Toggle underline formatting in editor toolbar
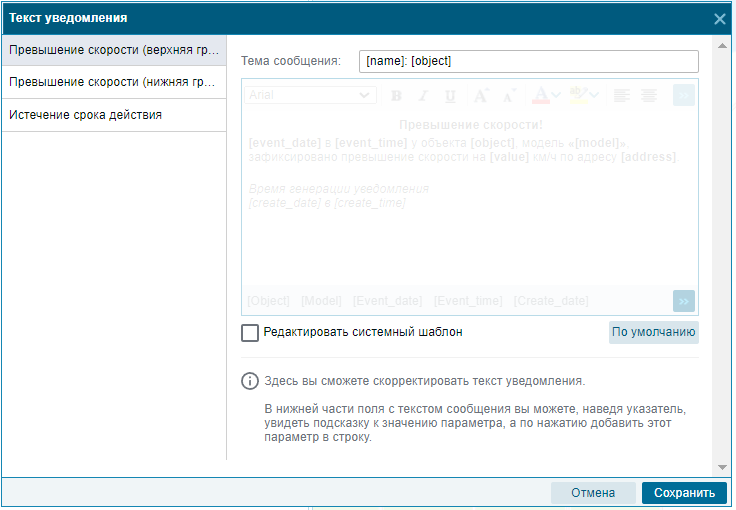The width and height of the screenshot is (736, 510). [450, 96]
